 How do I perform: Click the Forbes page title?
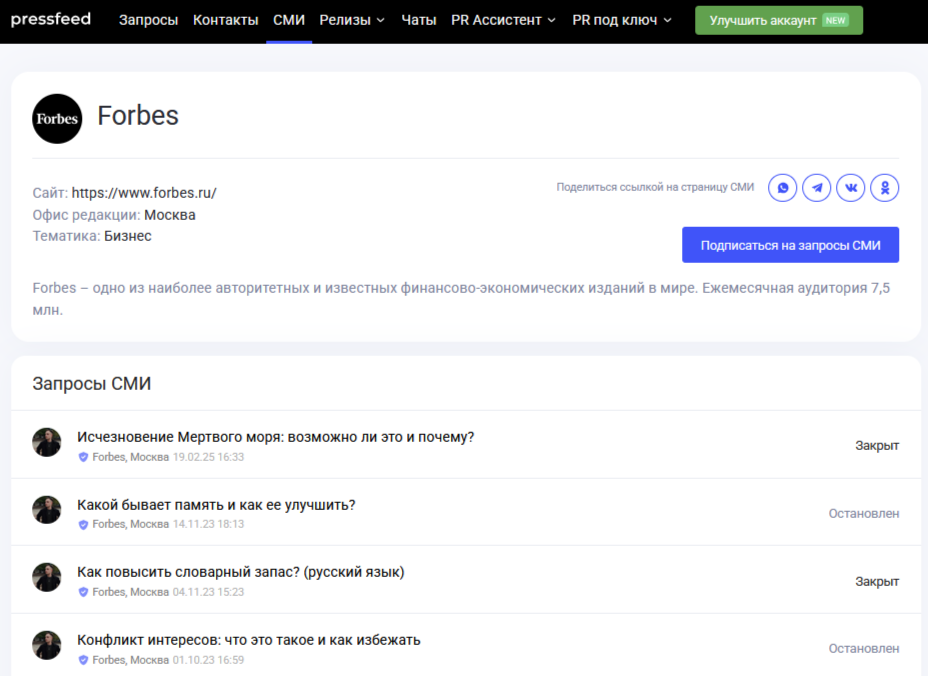pos(138,115)
